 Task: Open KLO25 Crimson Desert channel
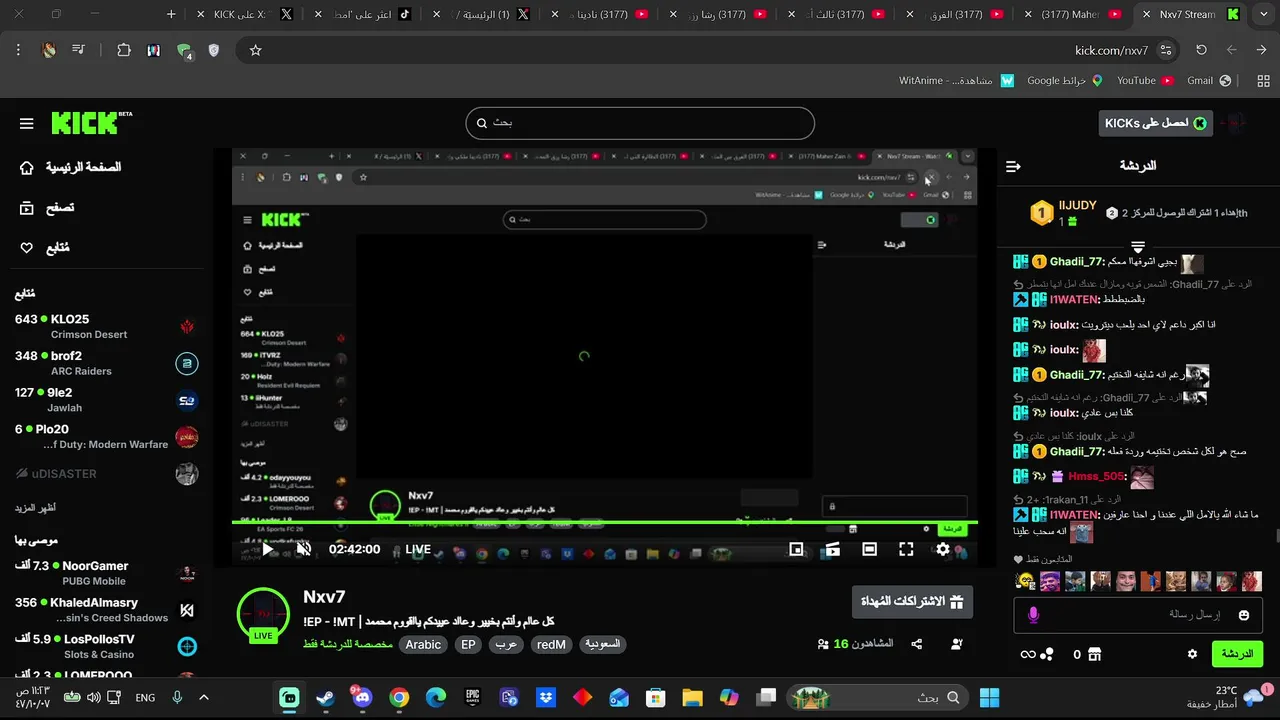coord(106,326)
